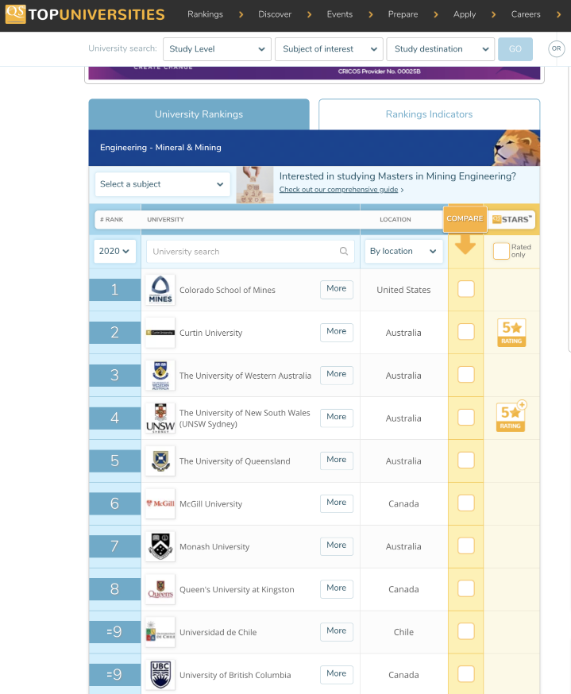Click More for The University of Queensland

336,460
